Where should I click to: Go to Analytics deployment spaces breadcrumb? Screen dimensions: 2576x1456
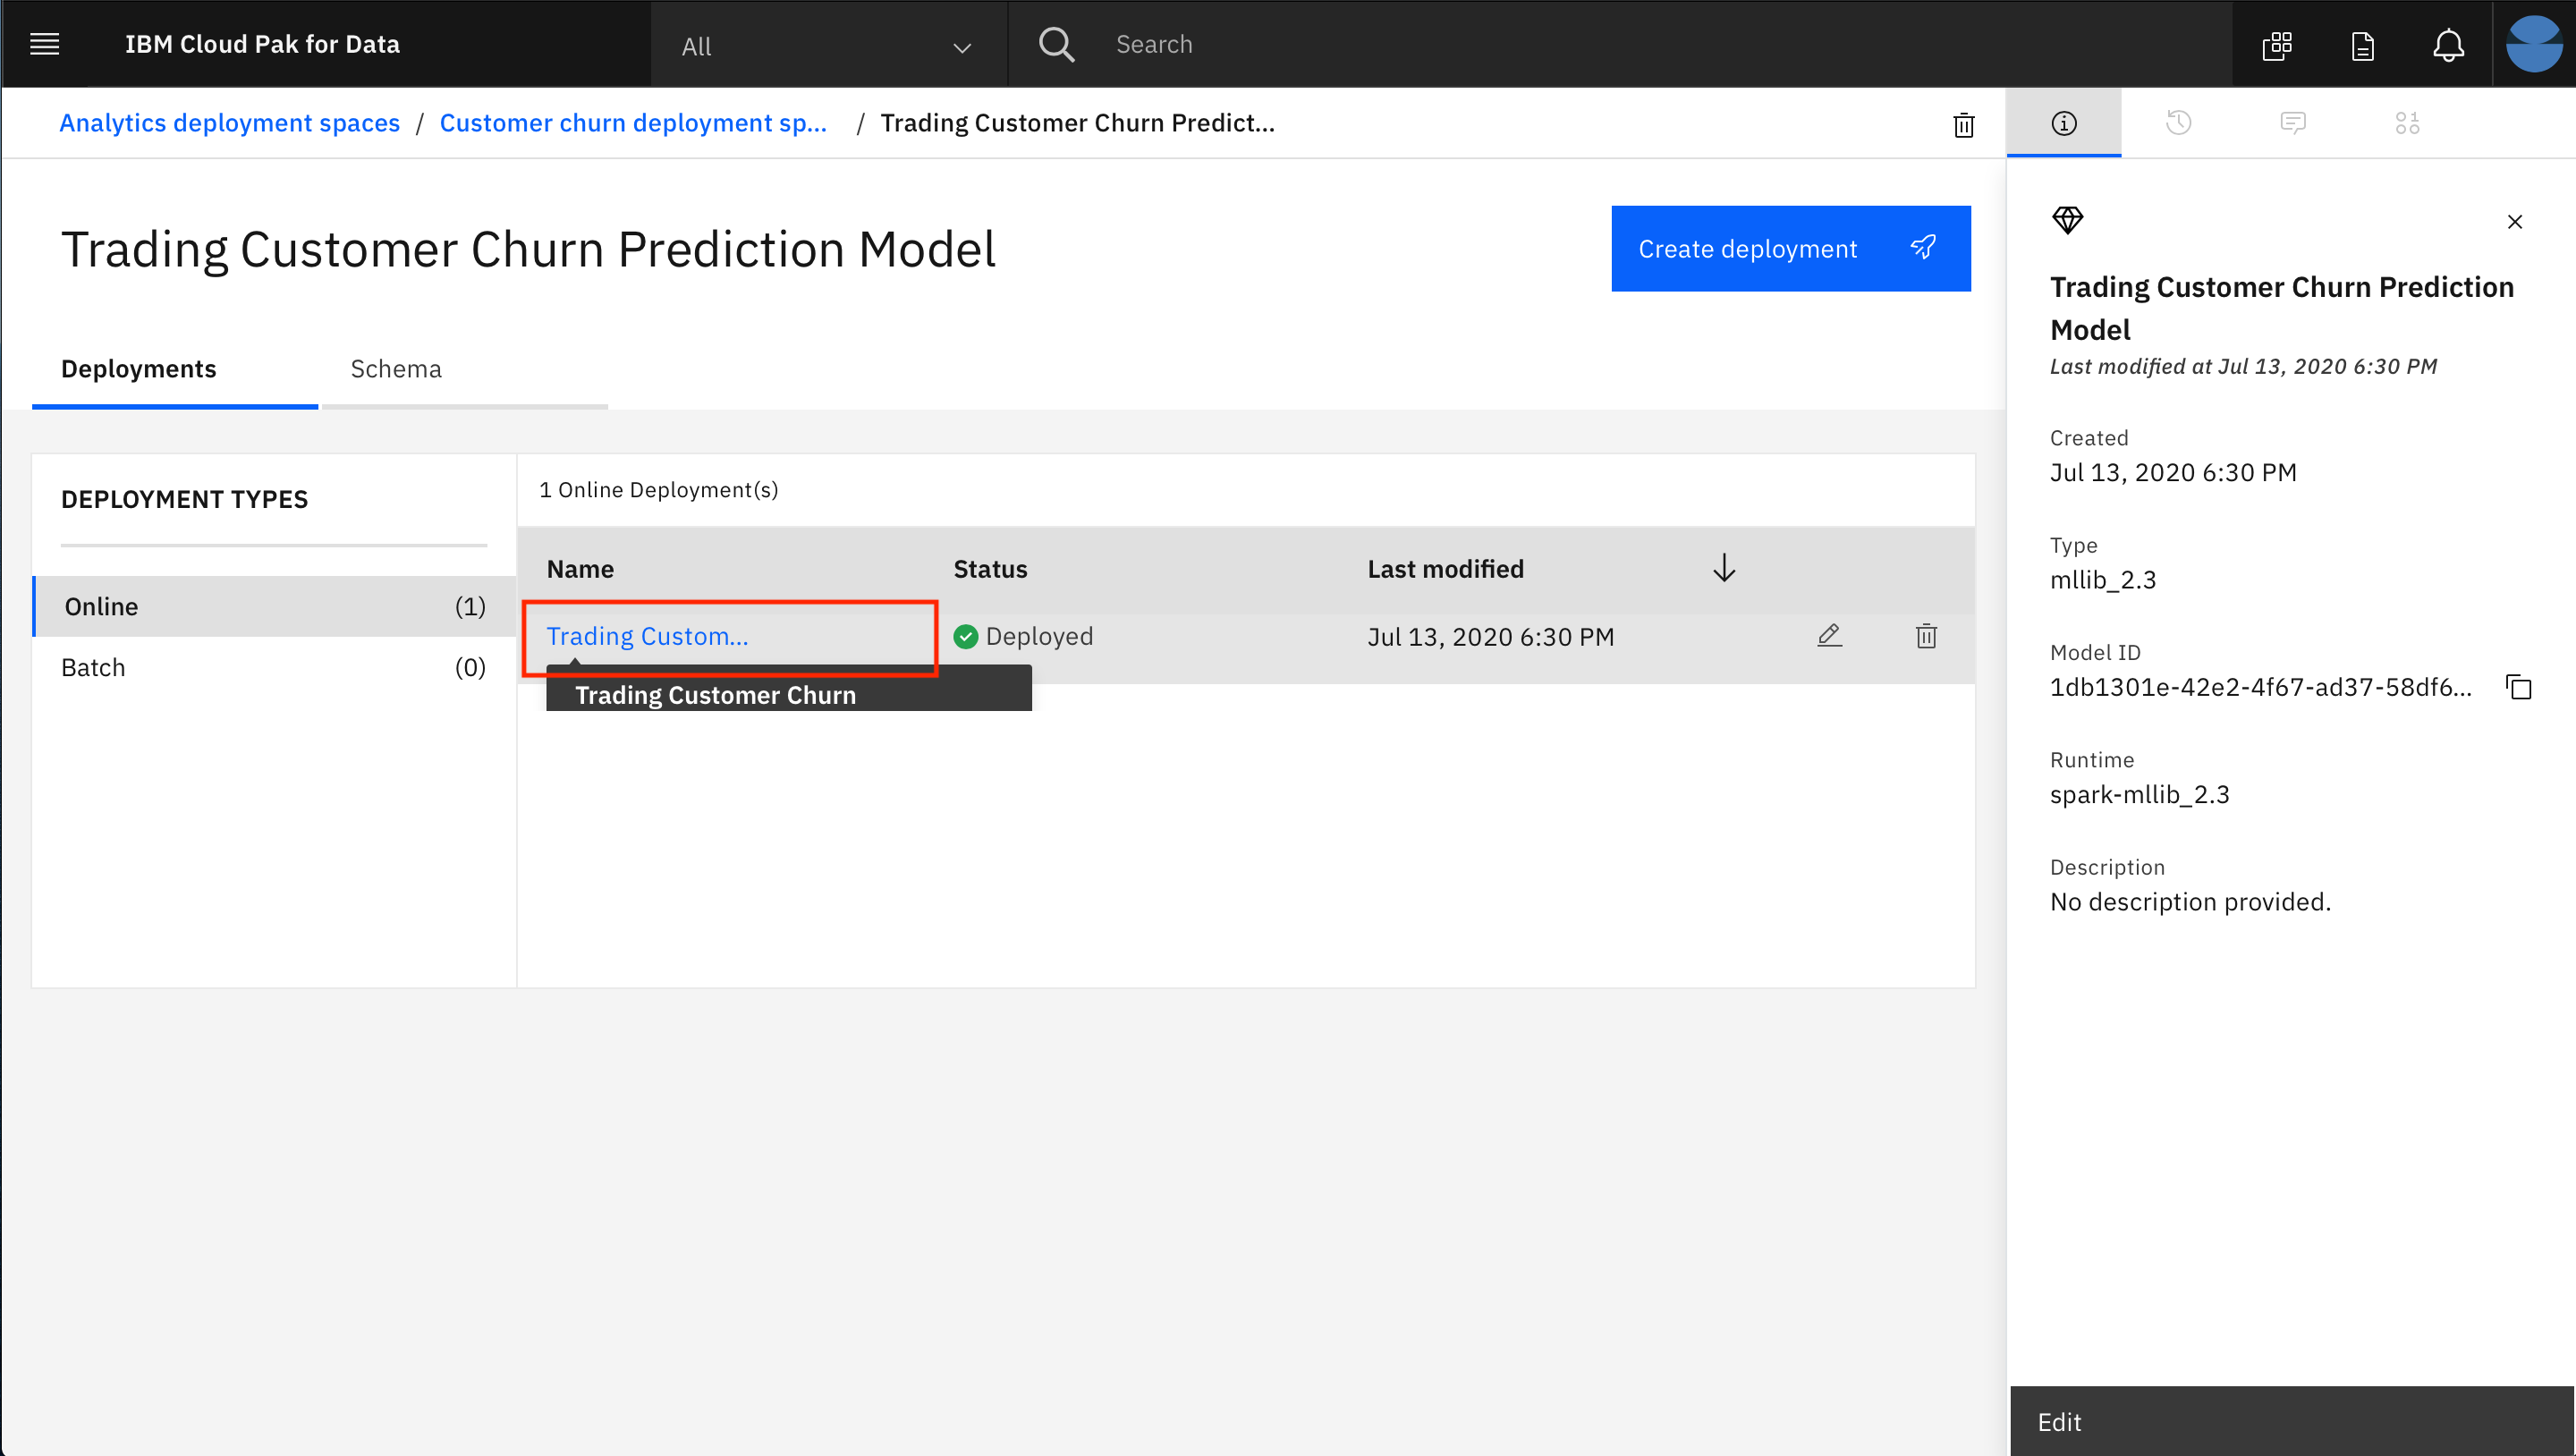click(x=229, y=123)
